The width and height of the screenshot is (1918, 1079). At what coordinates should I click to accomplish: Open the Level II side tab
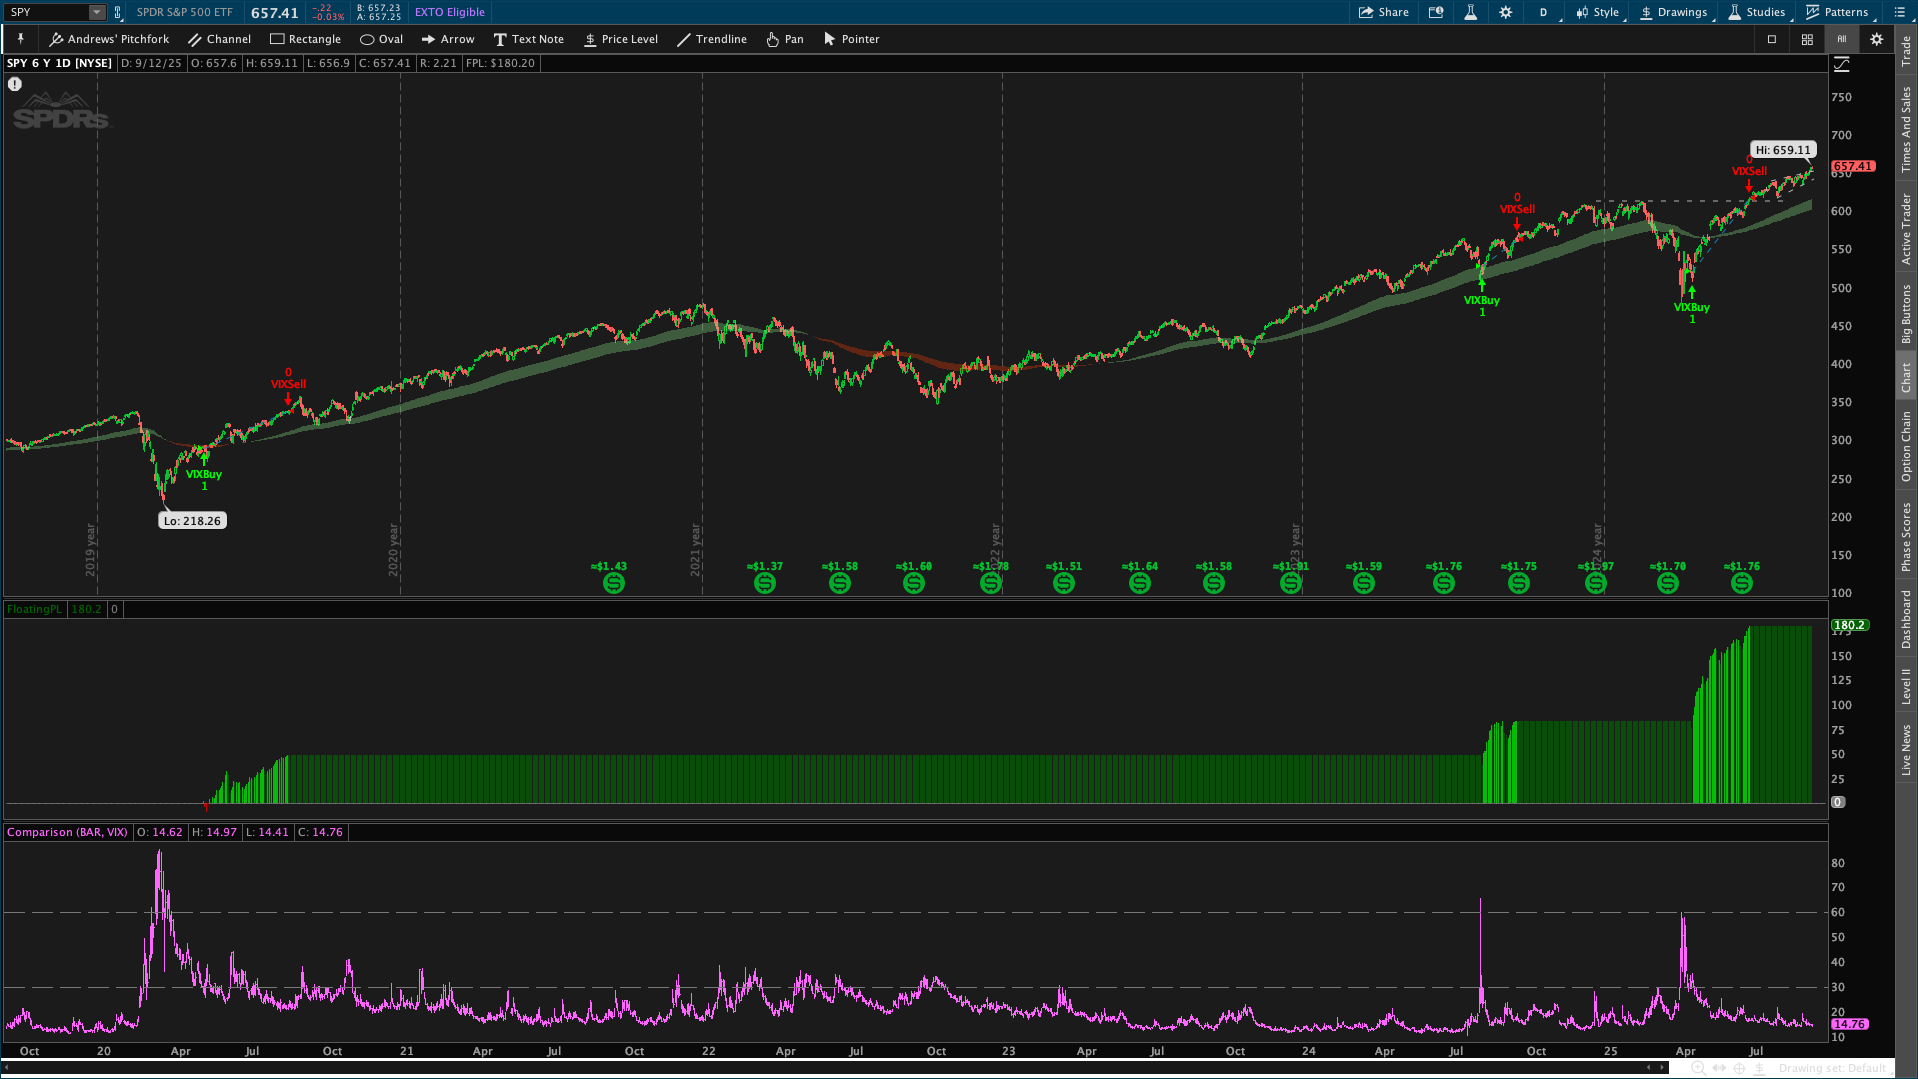tap(1906, 685)
